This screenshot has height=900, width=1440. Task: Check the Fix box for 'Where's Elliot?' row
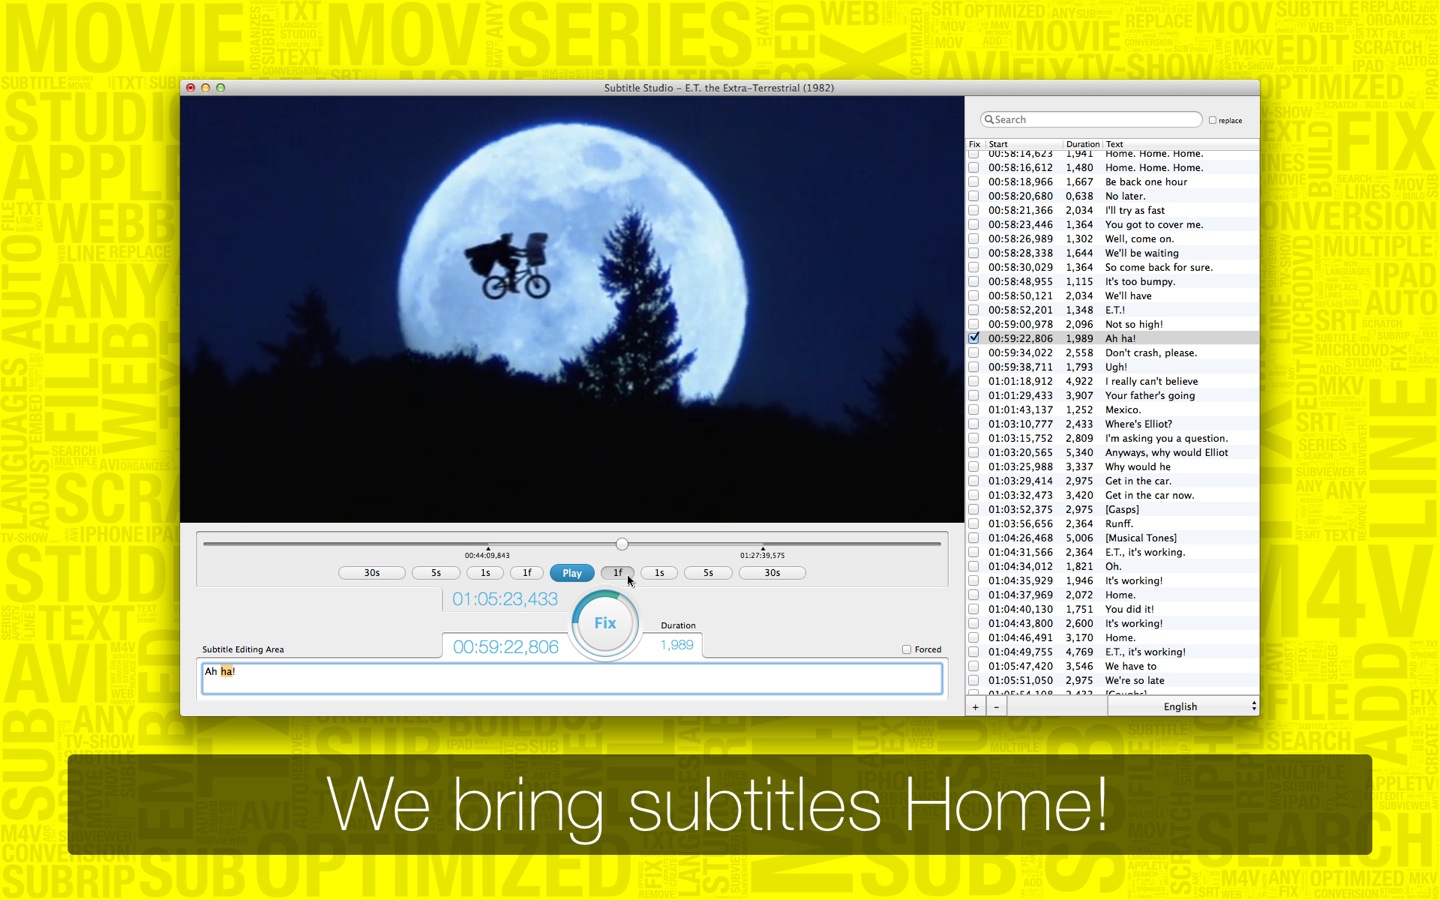pyautogui.click(x=974, y=424)
